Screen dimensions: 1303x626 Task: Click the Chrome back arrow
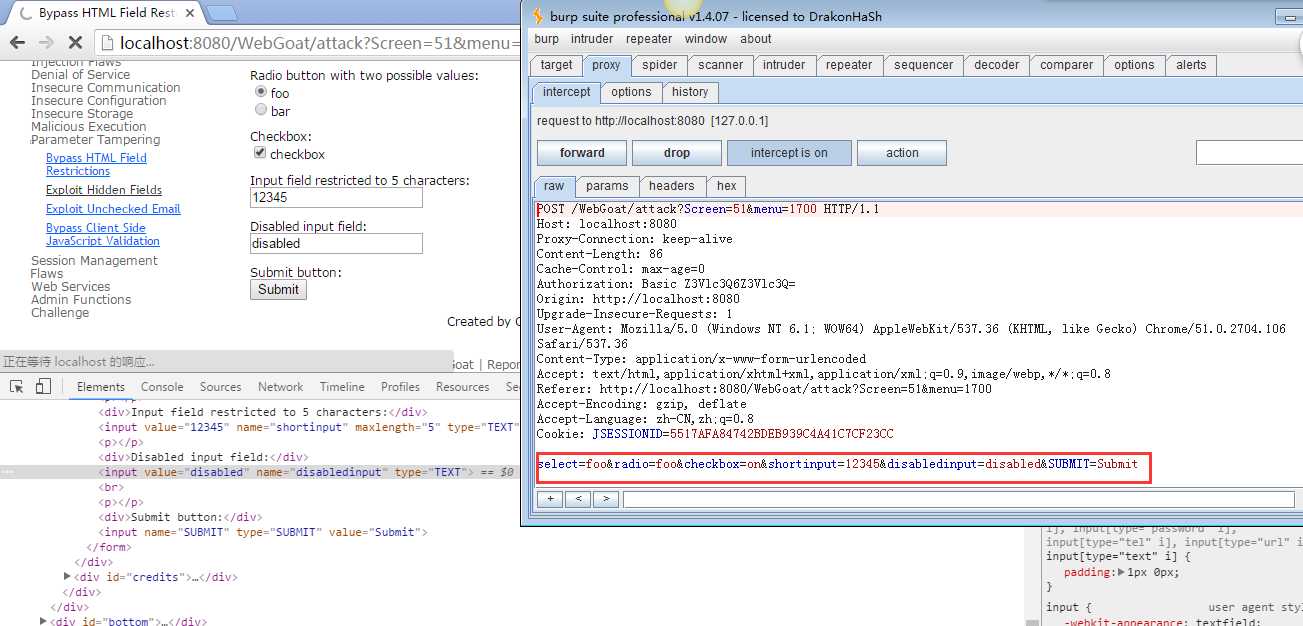click(x=17, y=42)
